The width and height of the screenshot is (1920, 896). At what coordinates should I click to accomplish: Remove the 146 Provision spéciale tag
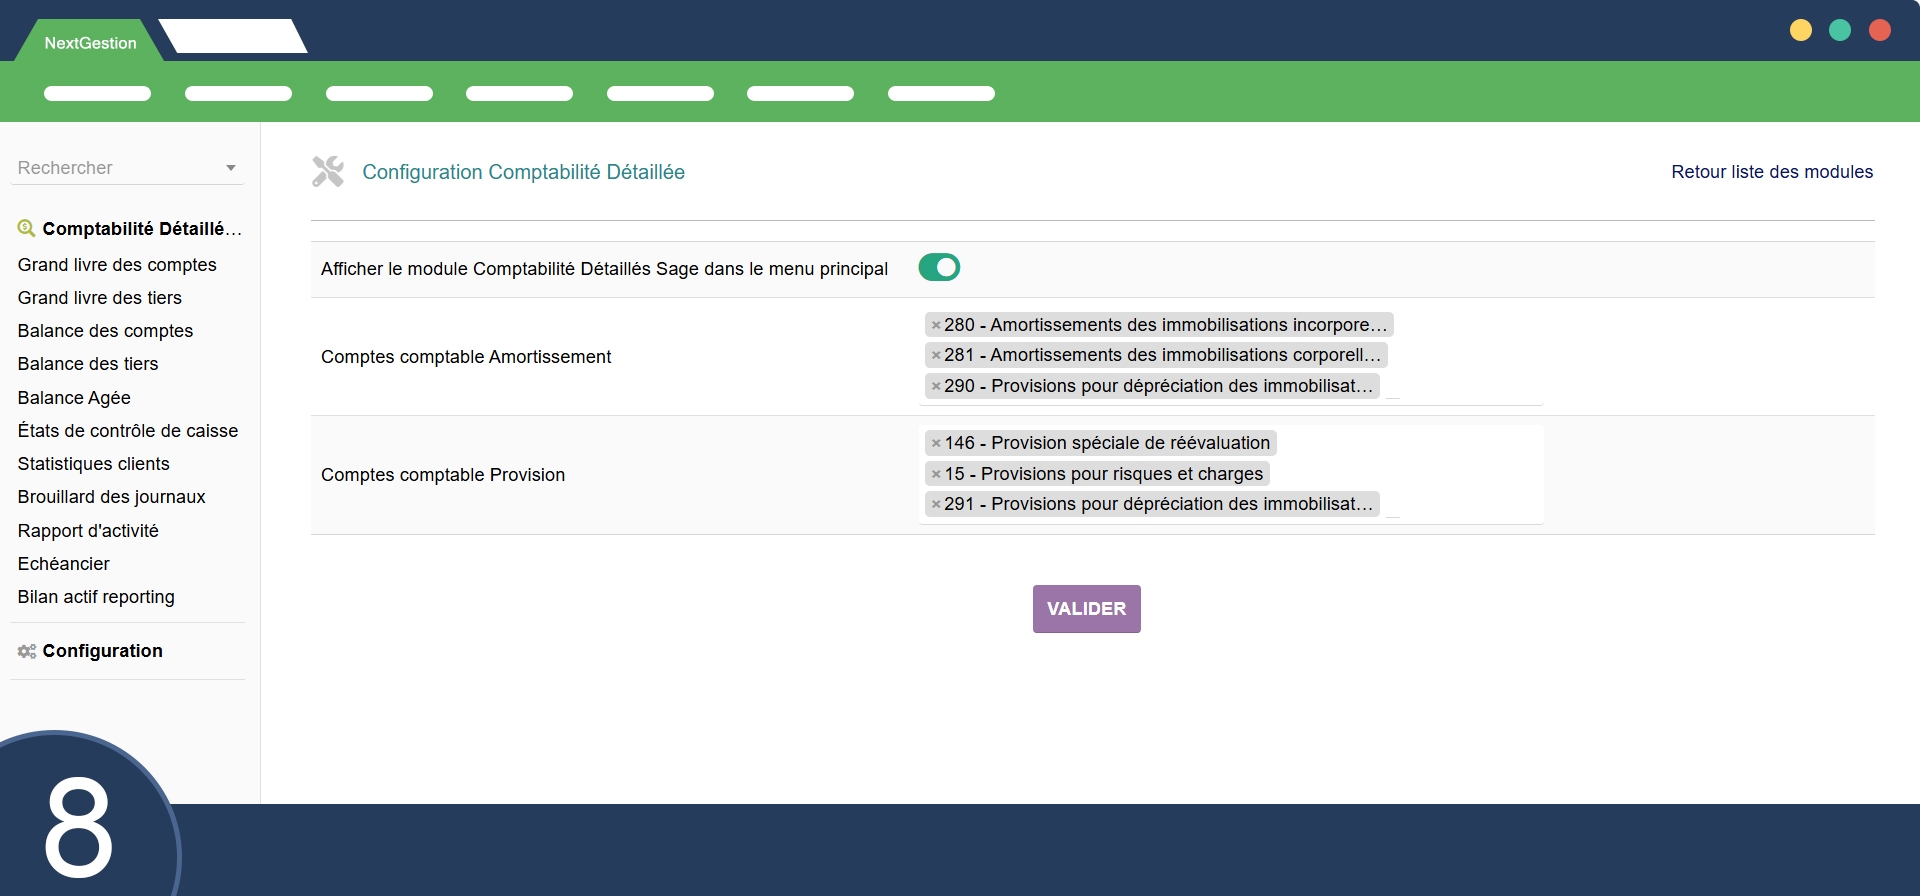[936, 443]
